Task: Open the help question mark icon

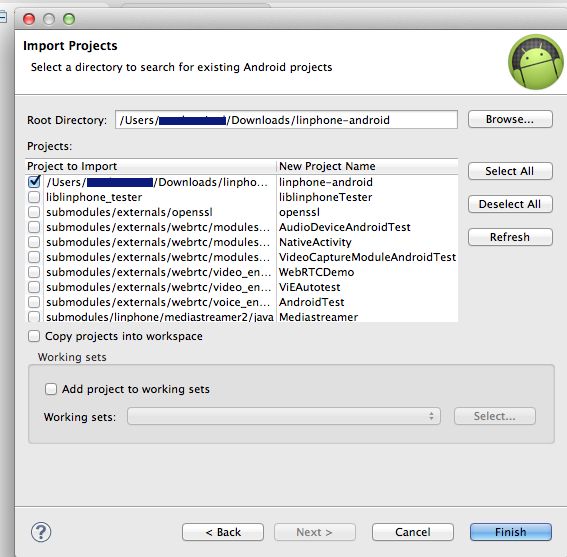Action: pyautogui.click(x=41, y=532)
